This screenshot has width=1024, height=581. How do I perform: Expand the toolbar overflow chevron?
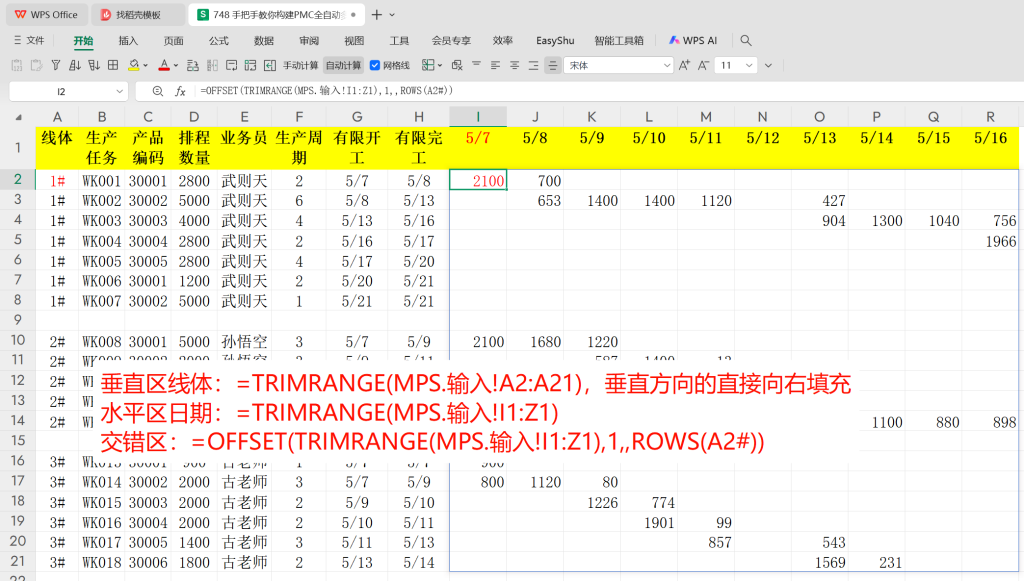(769, 65)
